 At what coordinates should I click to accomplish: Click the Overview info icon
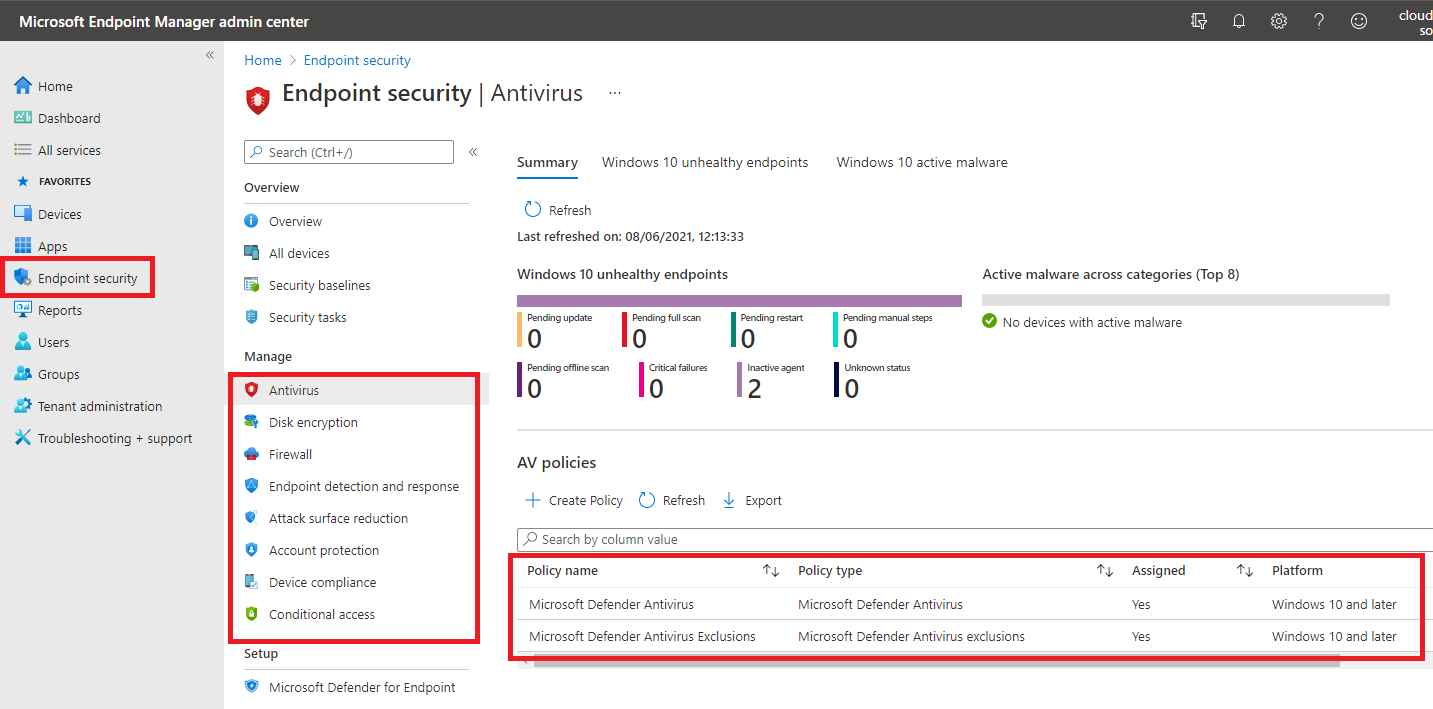click(x=252, y=221)
